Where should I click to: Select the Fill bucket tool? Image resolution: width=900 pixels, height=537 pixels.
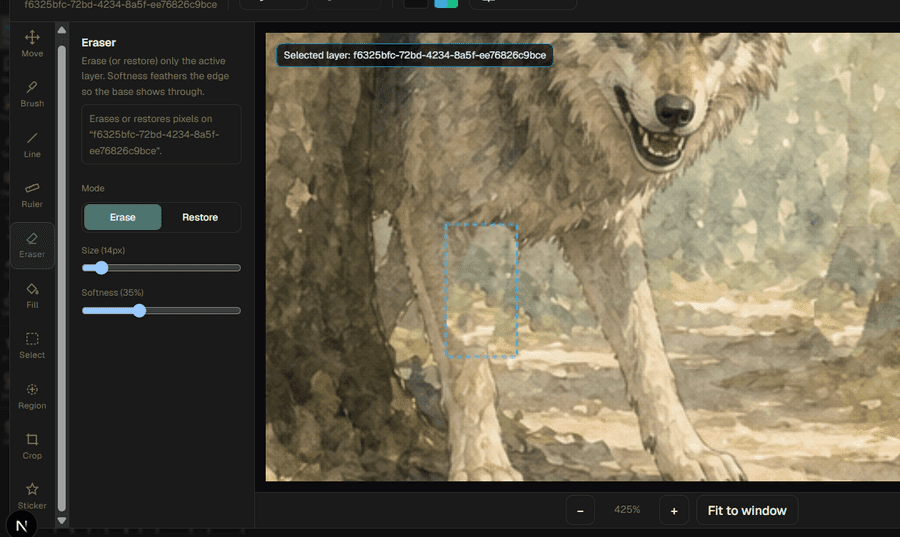point(32,295)
